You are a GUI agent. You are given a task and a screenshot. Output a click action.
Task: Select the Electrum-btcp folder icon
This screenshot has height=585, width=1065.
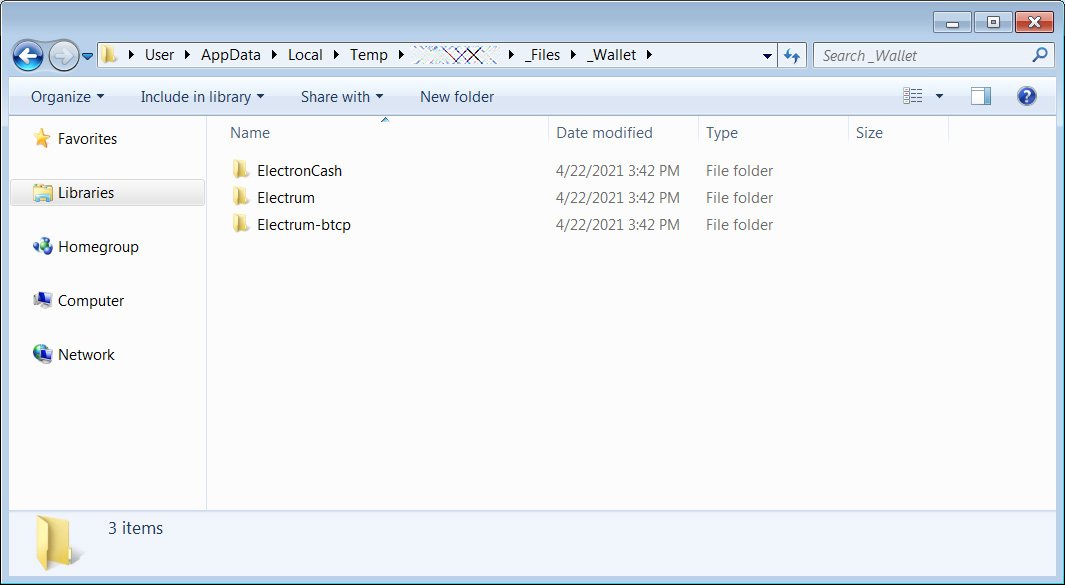(x=240, y=225)
